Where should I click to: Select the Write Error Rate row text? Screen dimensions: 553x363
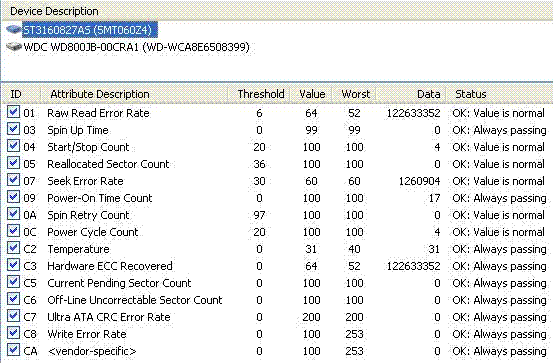click(x=87, y=334)
